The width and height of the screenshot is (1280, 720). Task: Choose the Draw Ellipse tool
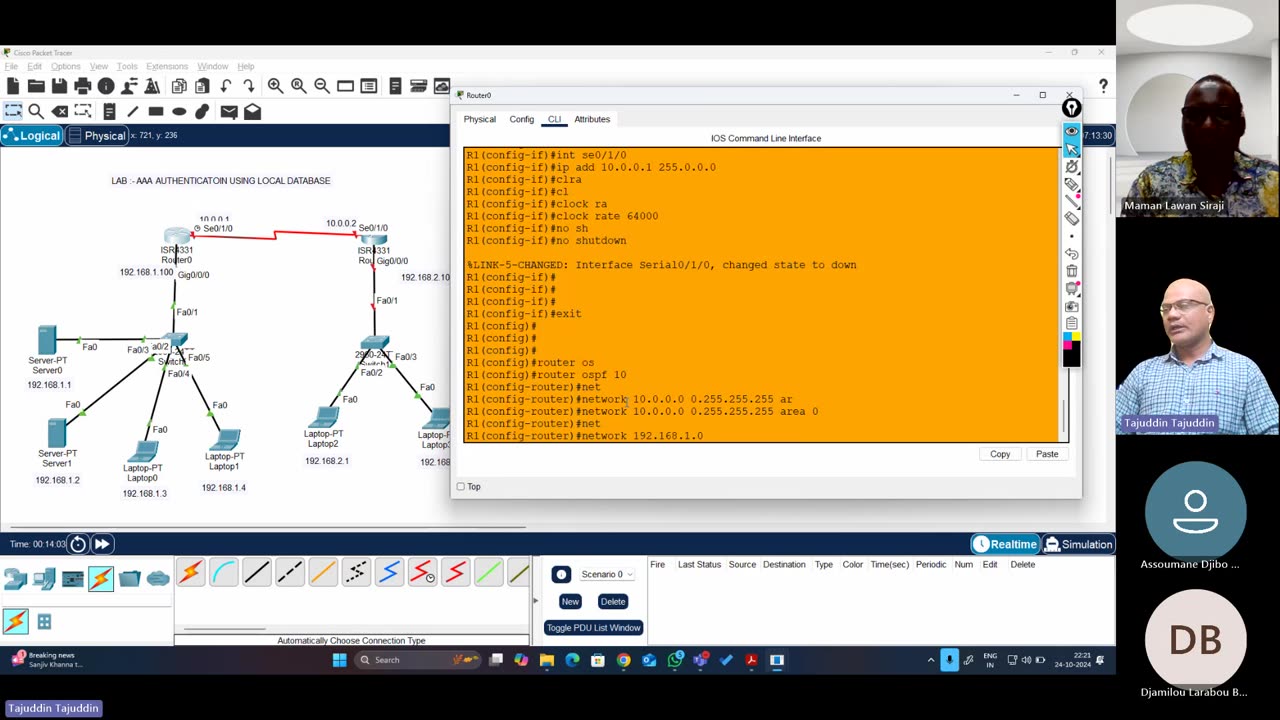179,111
